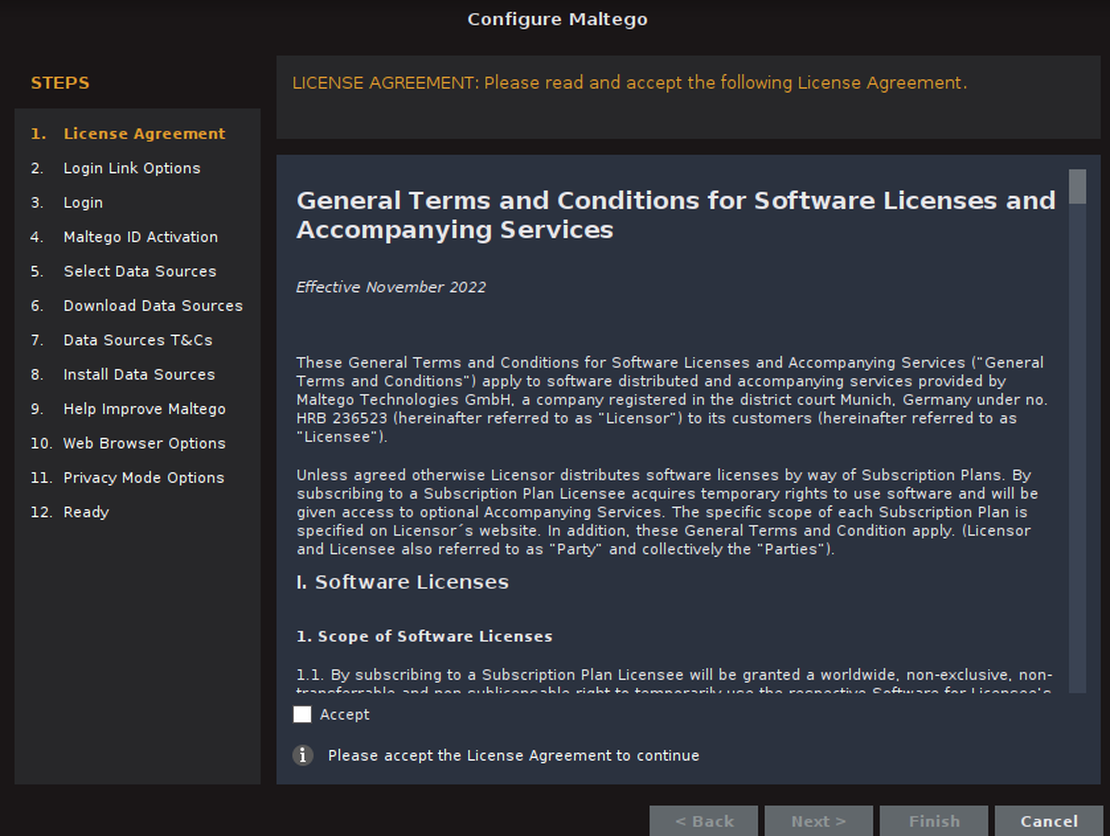Select Login Link Options step
Viewport: 1110px width, 836px height.
[x=131, y=168]
